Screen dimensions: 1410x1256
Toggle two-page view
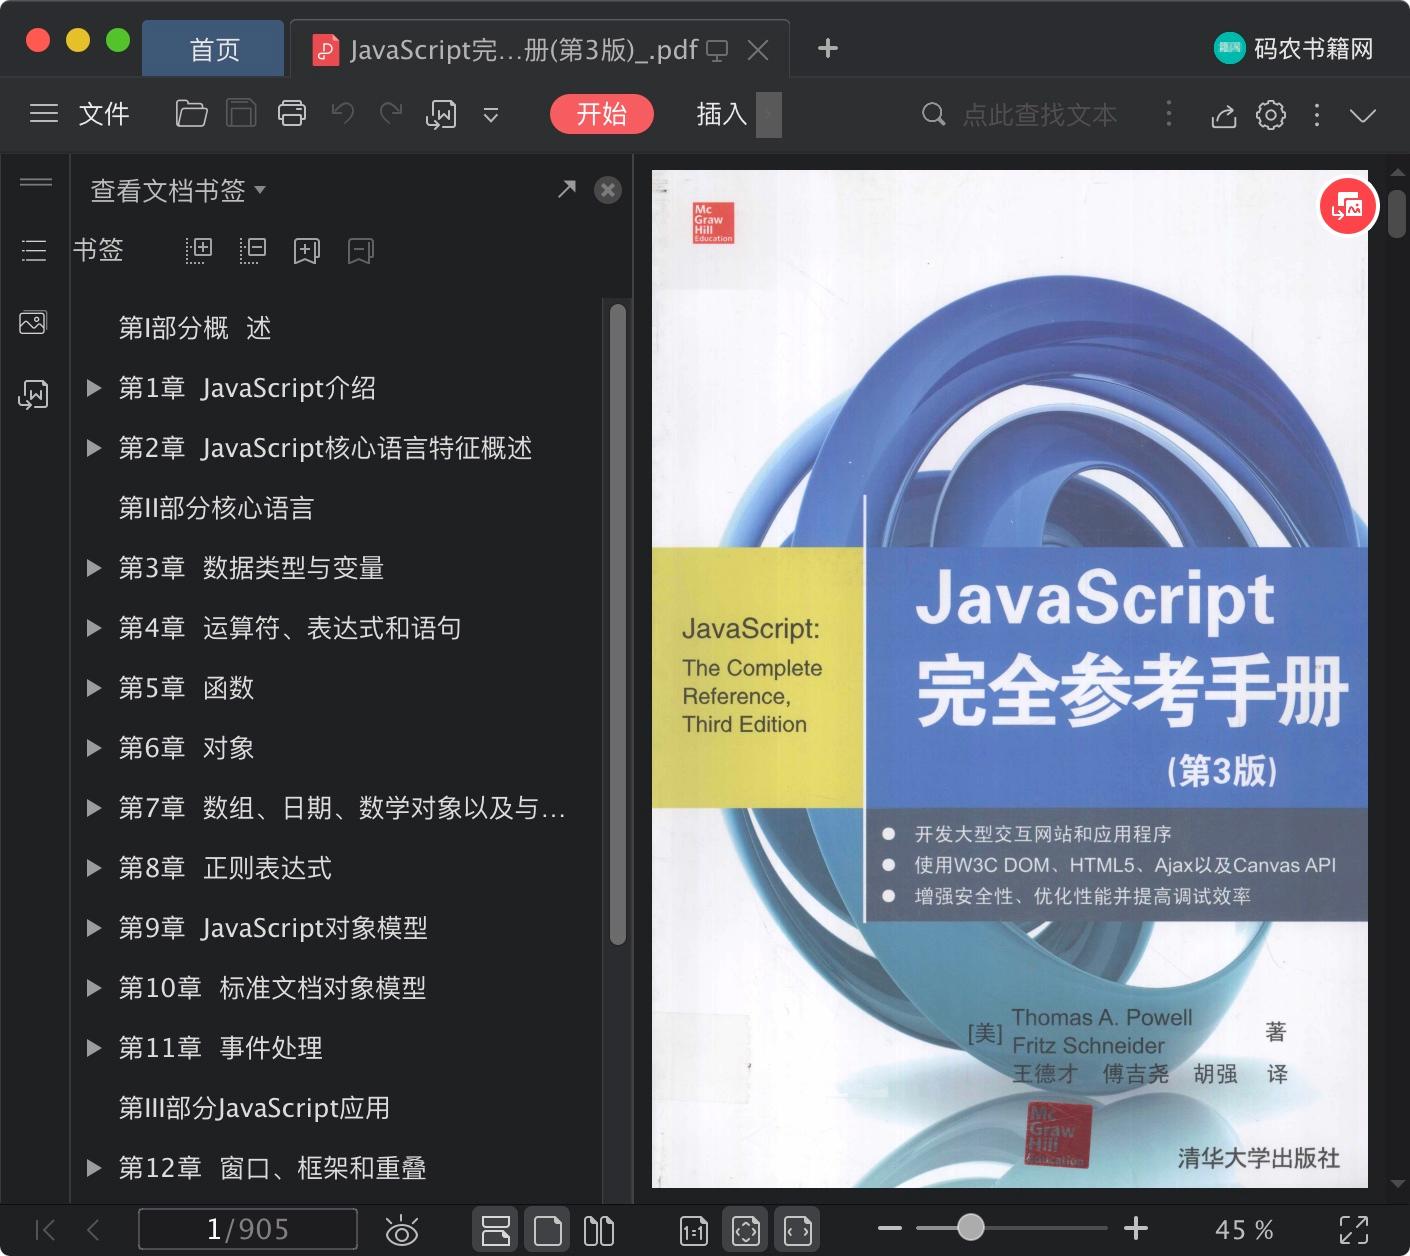[x=598, y=1230]
